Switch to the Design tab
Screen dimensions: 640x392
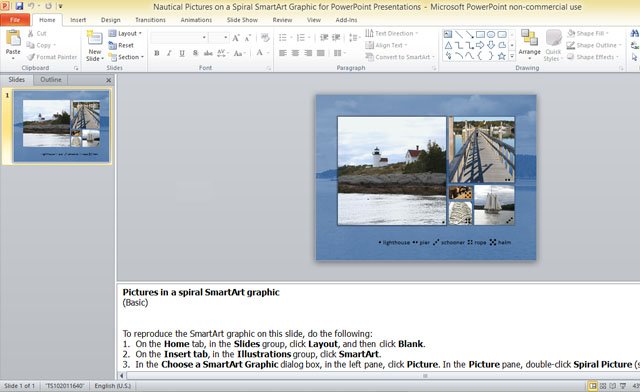tap(111, 20)
